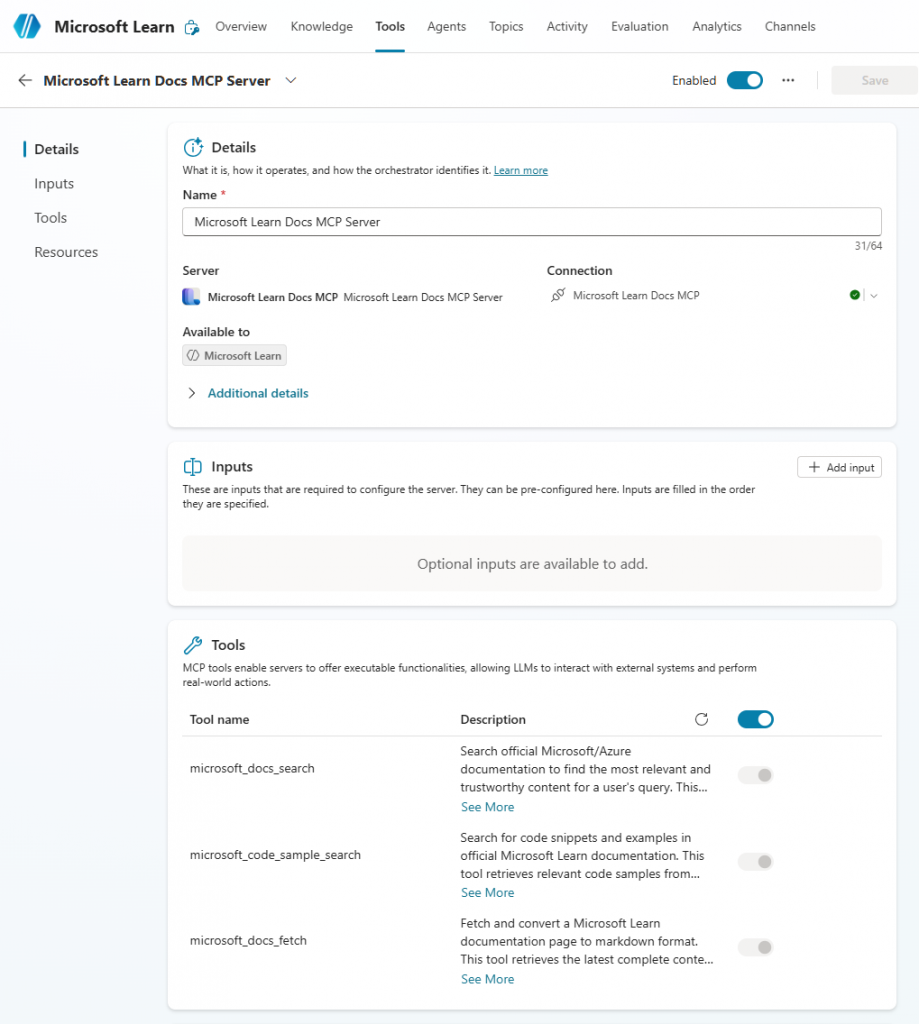
Task: Enable the microsoft_docs_fetch tool
Action: coord(754,947)
